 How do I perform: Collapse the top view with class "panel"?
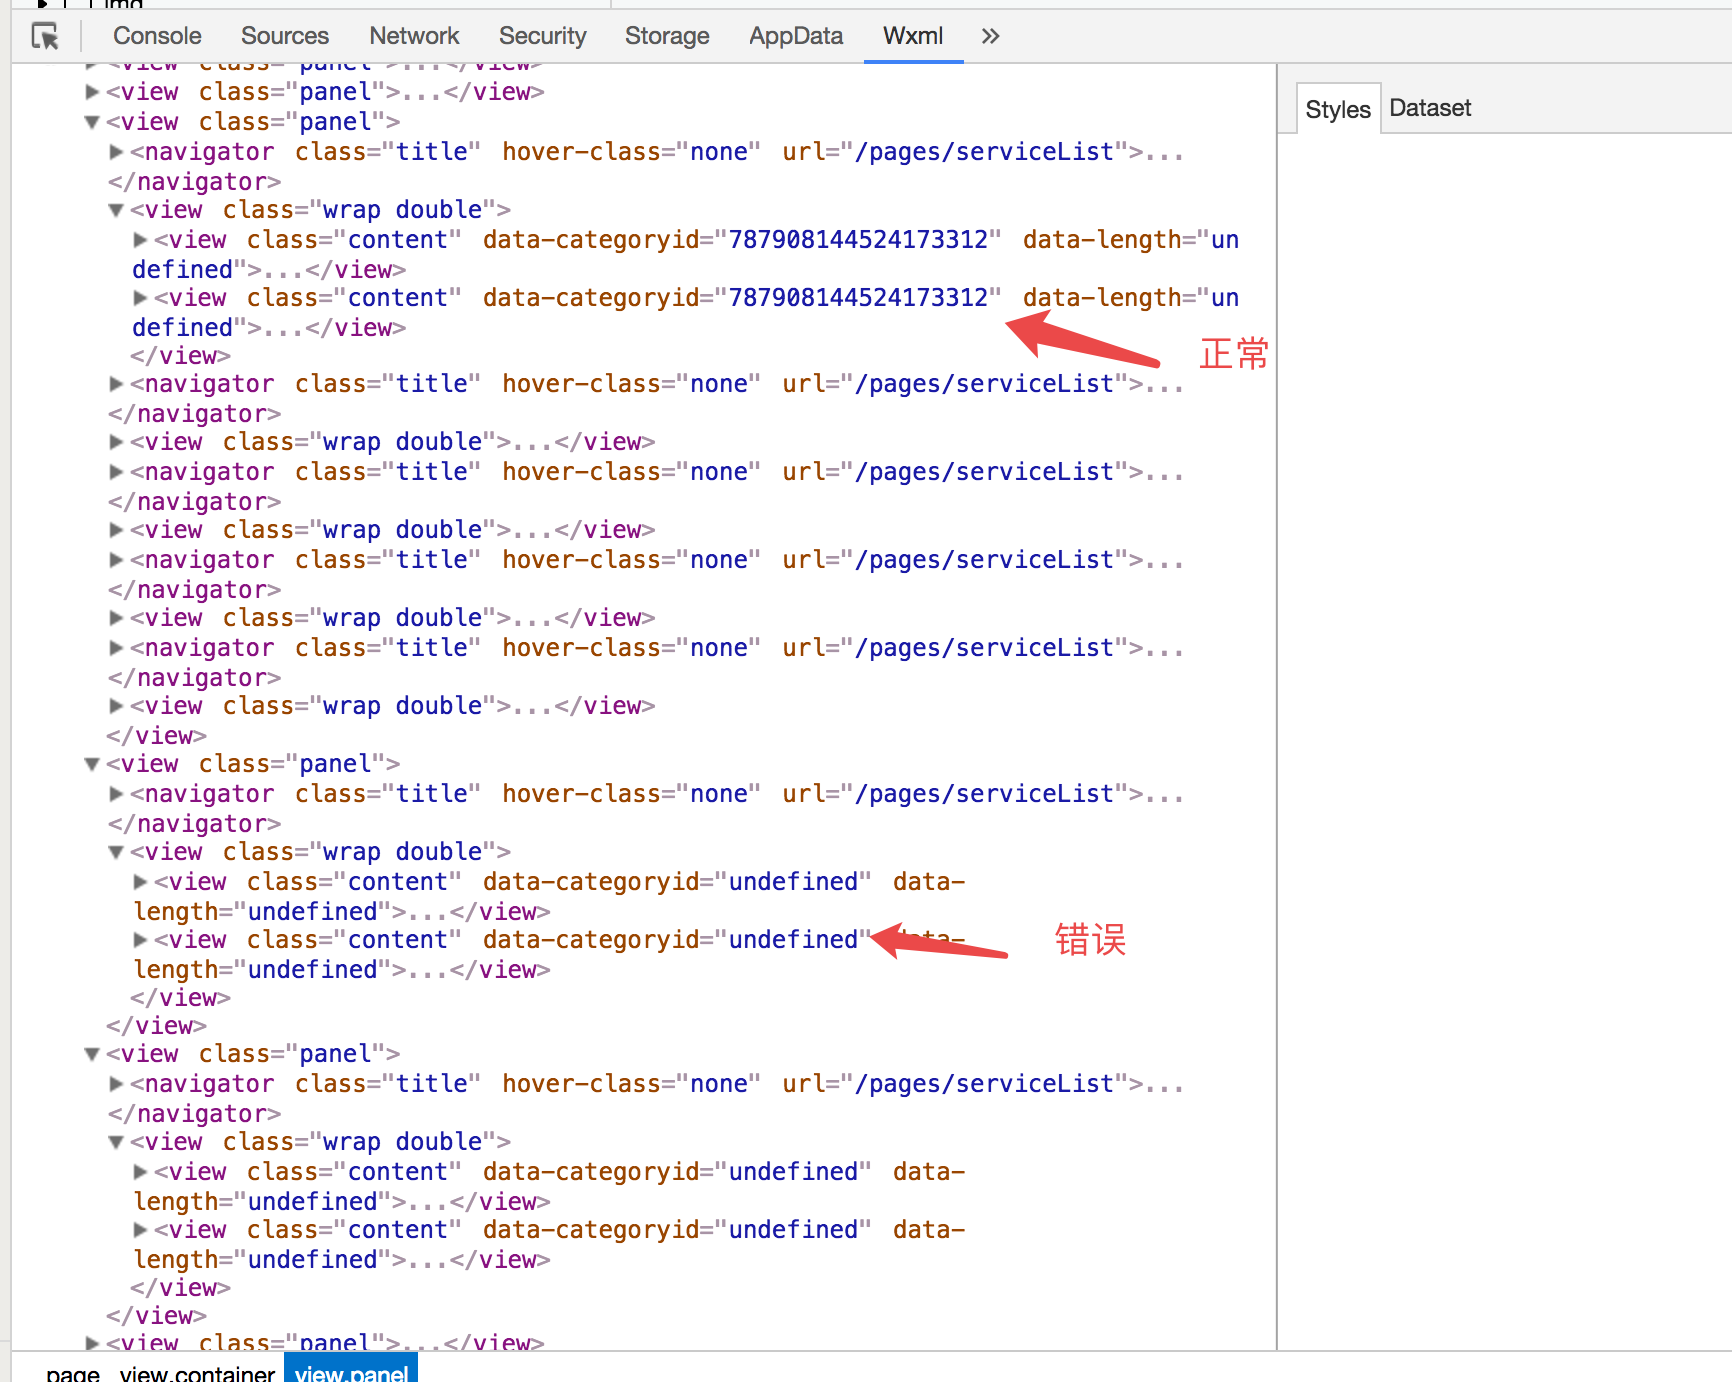pos(91,122)
